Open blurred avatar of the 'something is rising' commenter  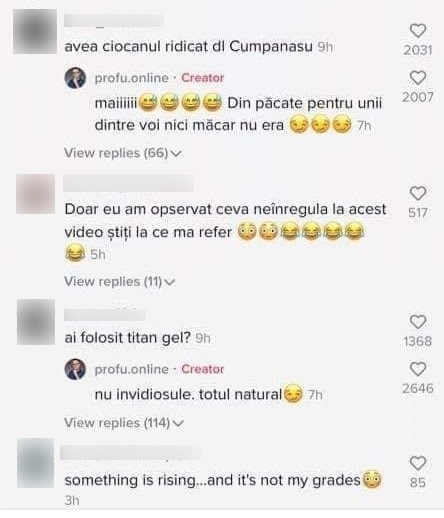point(36,463)
